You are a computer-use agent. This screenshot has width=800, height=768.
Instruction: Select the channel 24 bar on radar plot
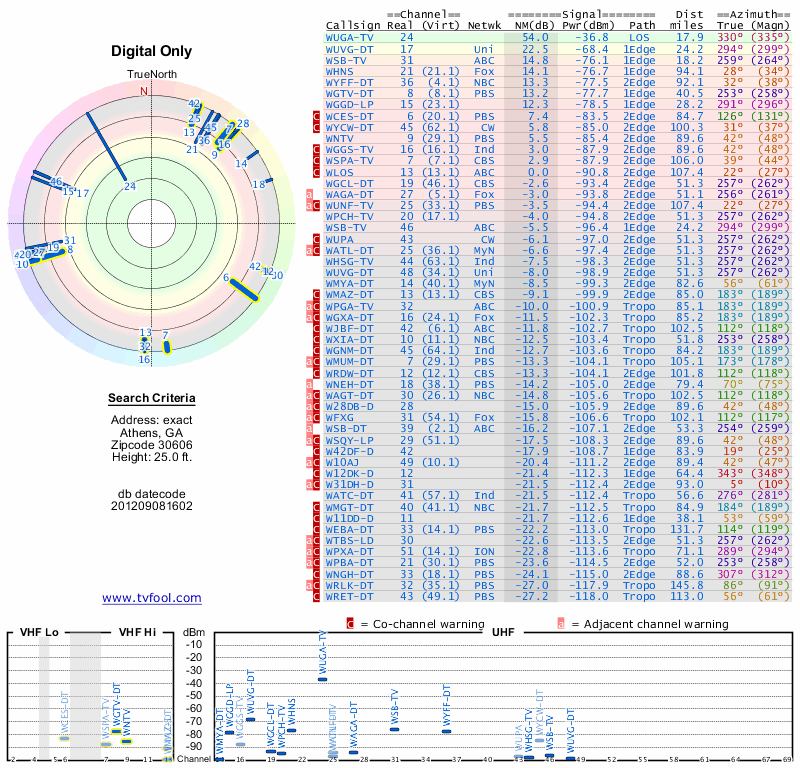click(107, 147)
